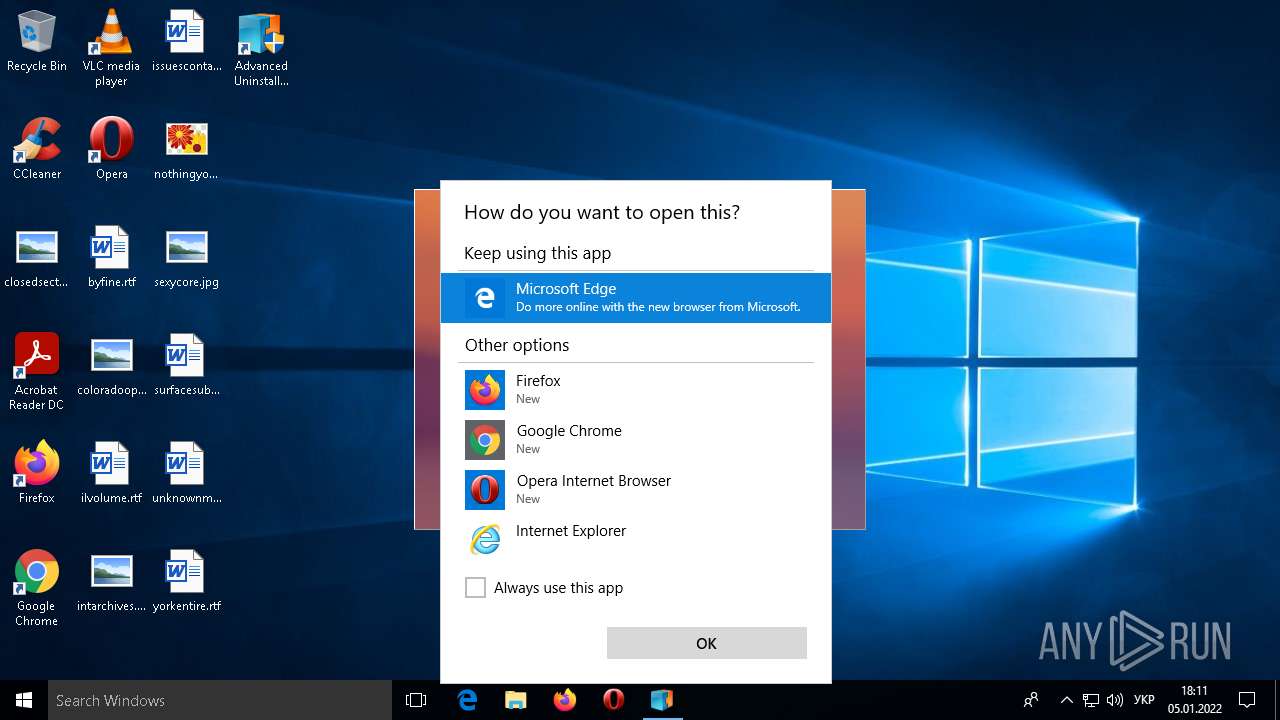Switch input language УКР indicator

pyautogui.click(x=1144, y=700)
